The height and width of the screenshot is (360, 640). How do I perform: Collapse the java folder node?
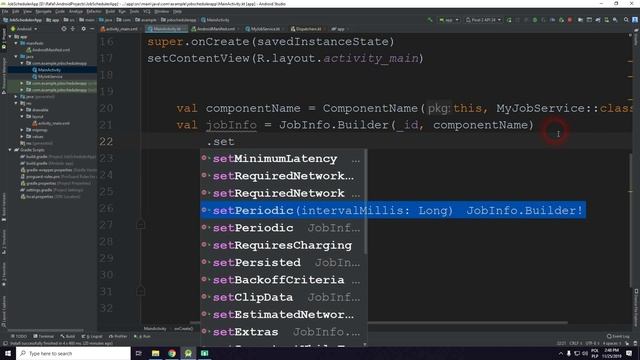tap(16, 56)
